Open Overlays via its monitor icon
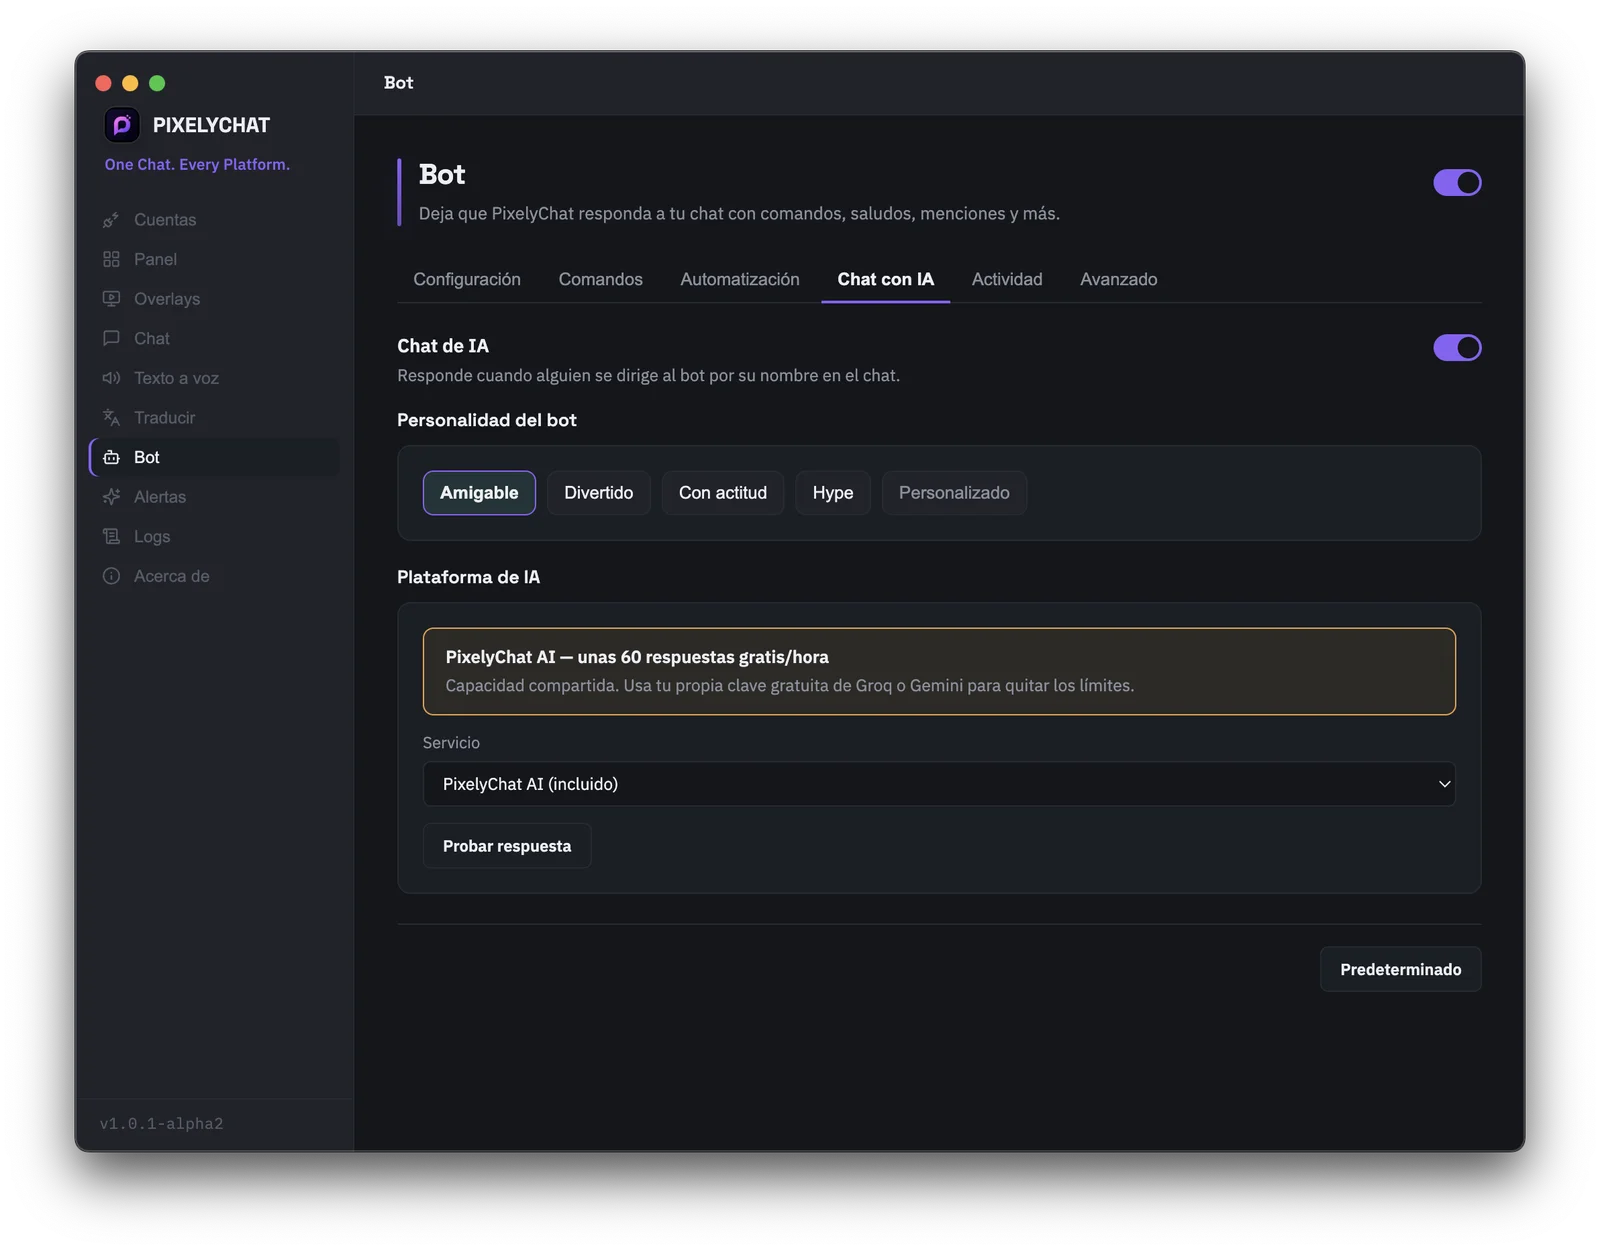1600x1251 pixels. pos(111,299)
